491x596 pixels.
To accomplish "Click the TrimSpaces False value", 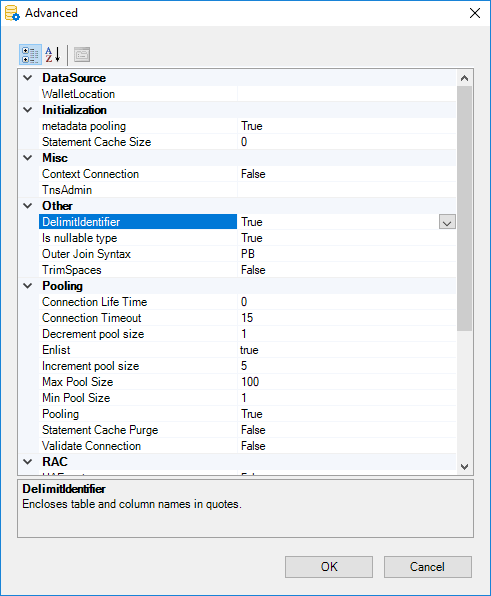I will click(347, 269).
